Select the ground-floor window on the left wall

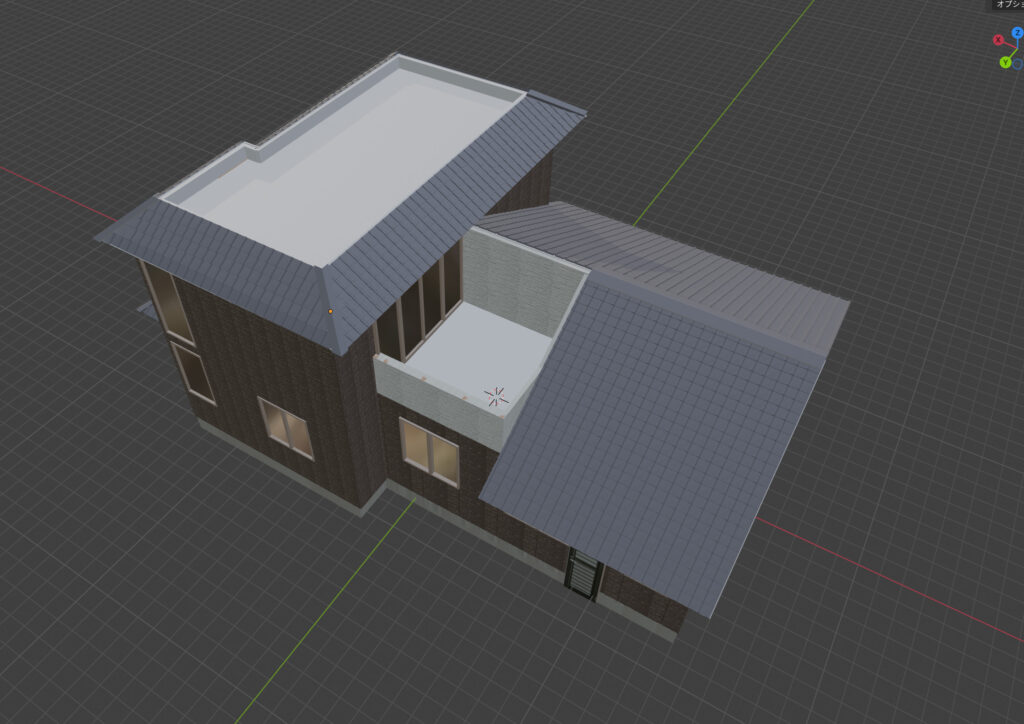coord(286,428)
